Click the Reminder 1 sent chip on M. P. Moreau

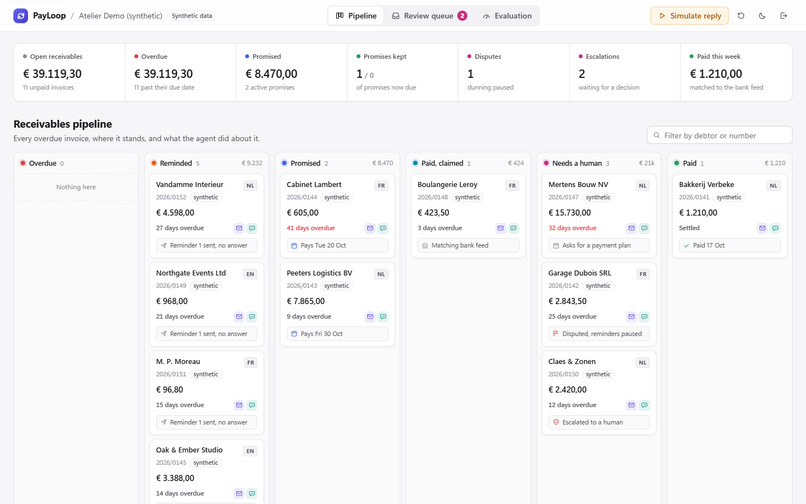pos(207,422)
